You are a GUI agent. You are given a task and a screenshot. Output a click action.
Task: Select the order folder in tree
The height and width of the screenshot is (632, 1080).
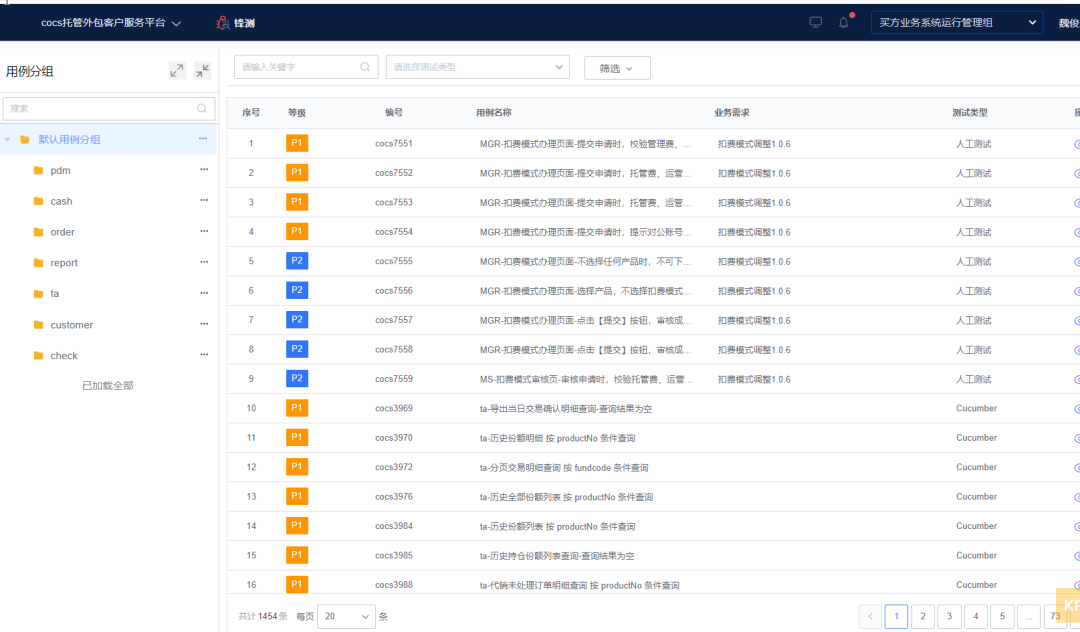click(x=62, y=232)
